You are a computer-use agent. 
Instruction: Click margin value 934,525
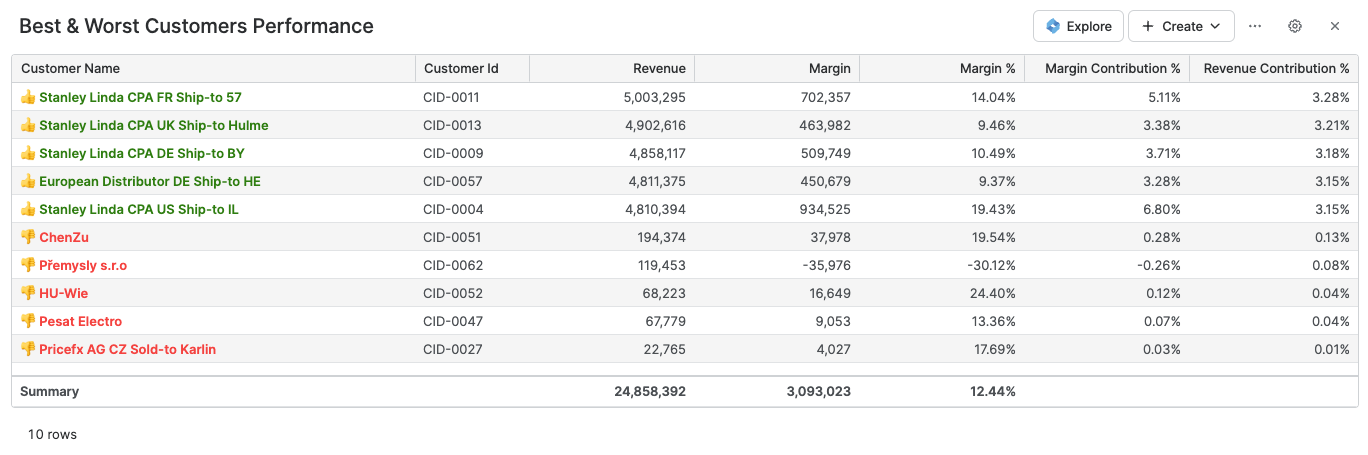click(825, 209)
